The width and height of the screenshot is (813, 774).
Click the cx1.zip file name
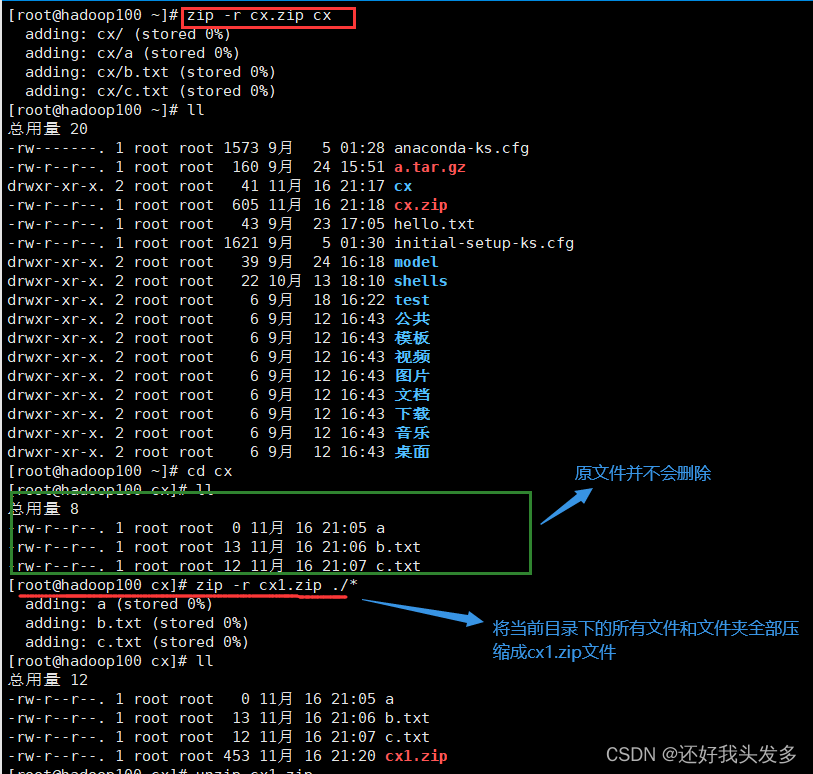416,756
